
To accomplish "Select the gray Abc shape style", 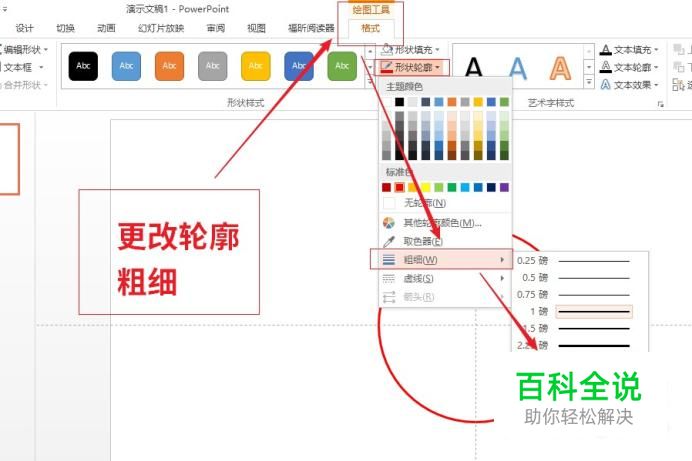I will (x=213, y=66).
